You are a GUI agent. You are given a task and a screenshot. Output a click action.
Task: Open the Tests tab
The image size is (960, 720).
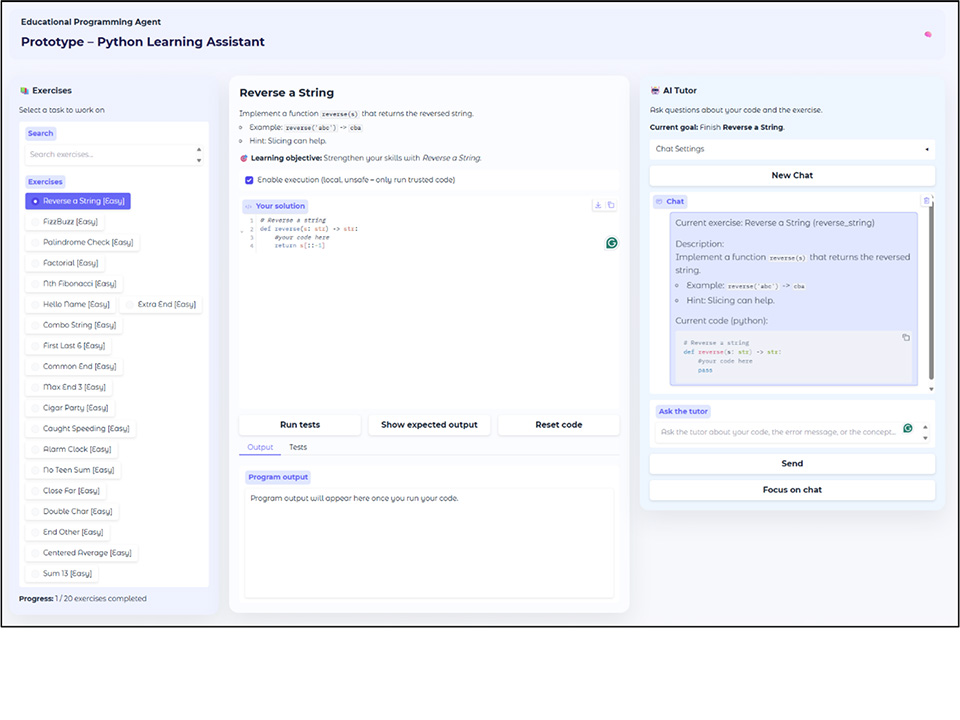(x=298, y=448)
